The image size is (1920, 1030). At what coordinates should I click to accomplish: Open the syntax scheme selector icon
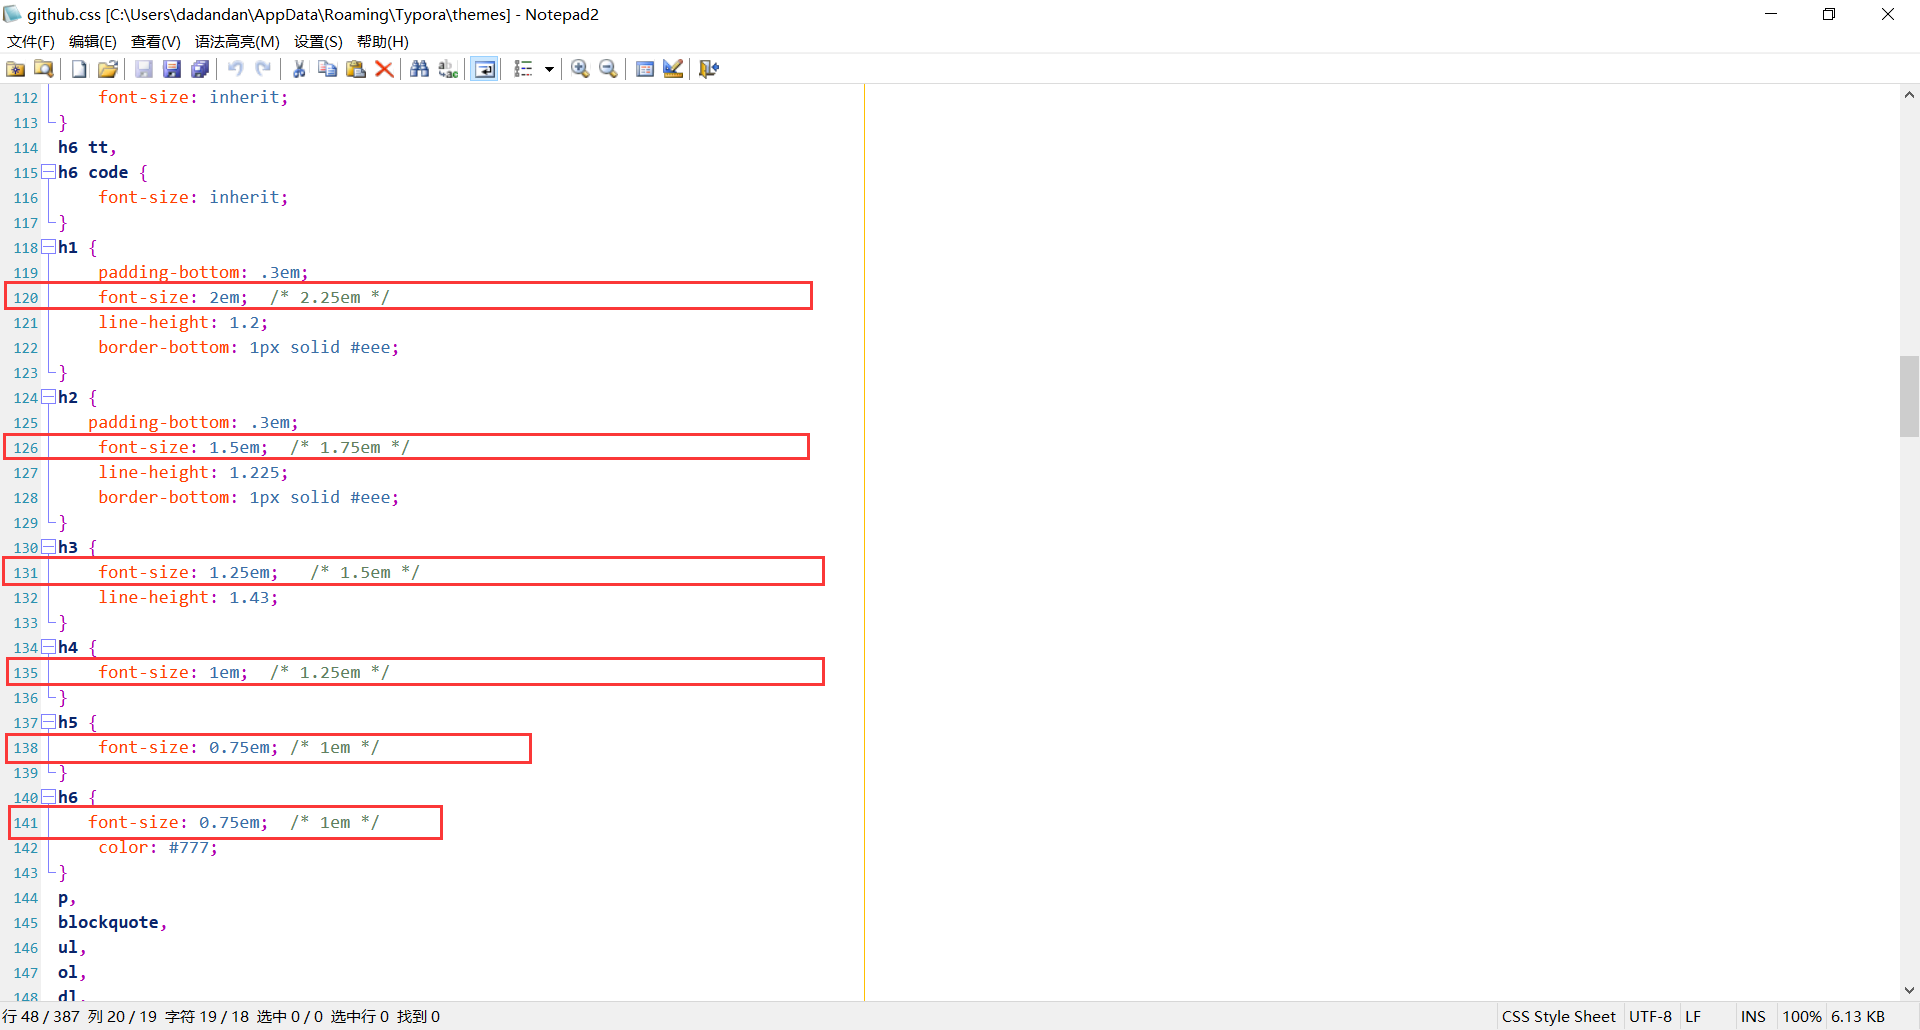[x=645, y=69]
